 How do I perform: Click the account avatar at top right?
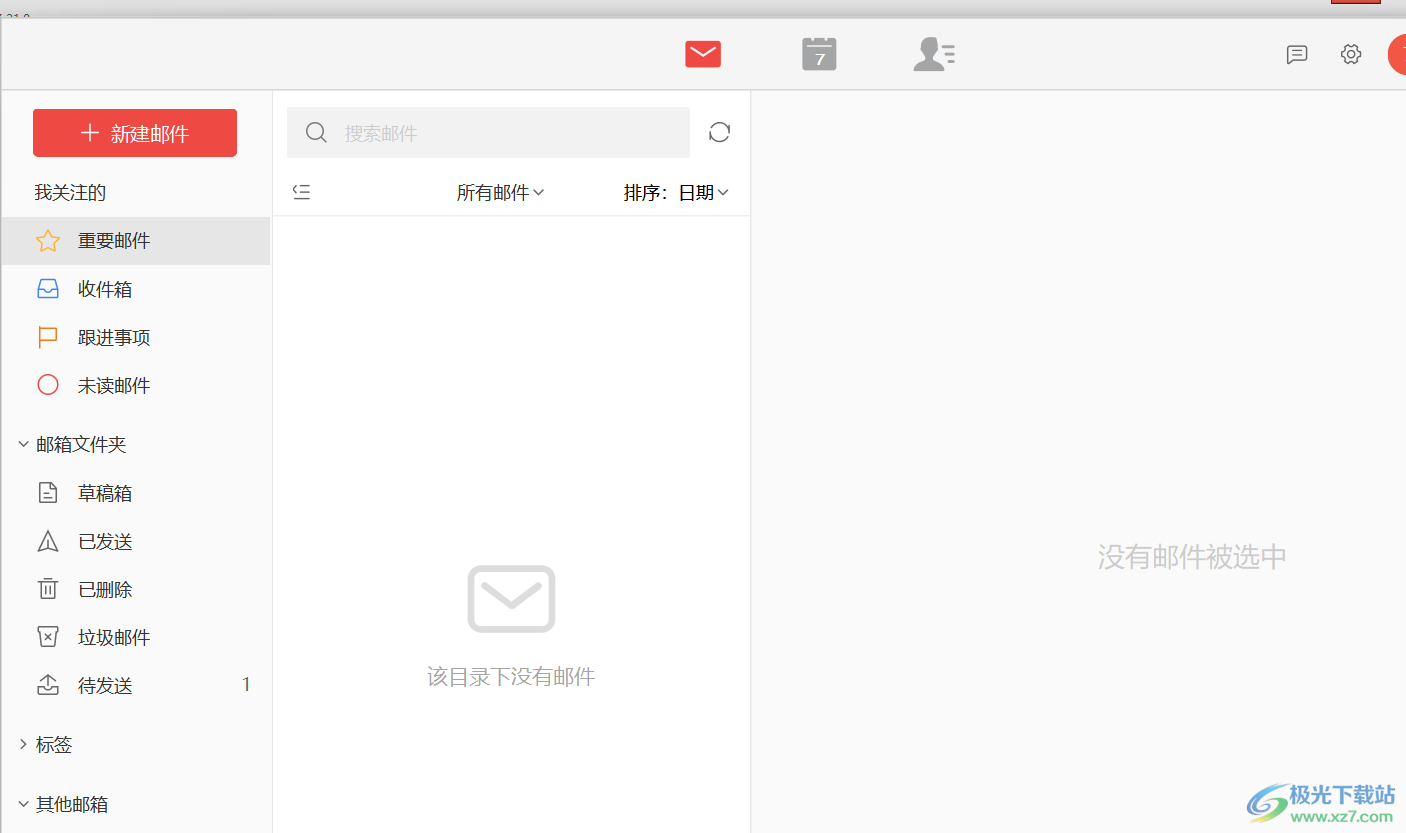(1397, 54)
